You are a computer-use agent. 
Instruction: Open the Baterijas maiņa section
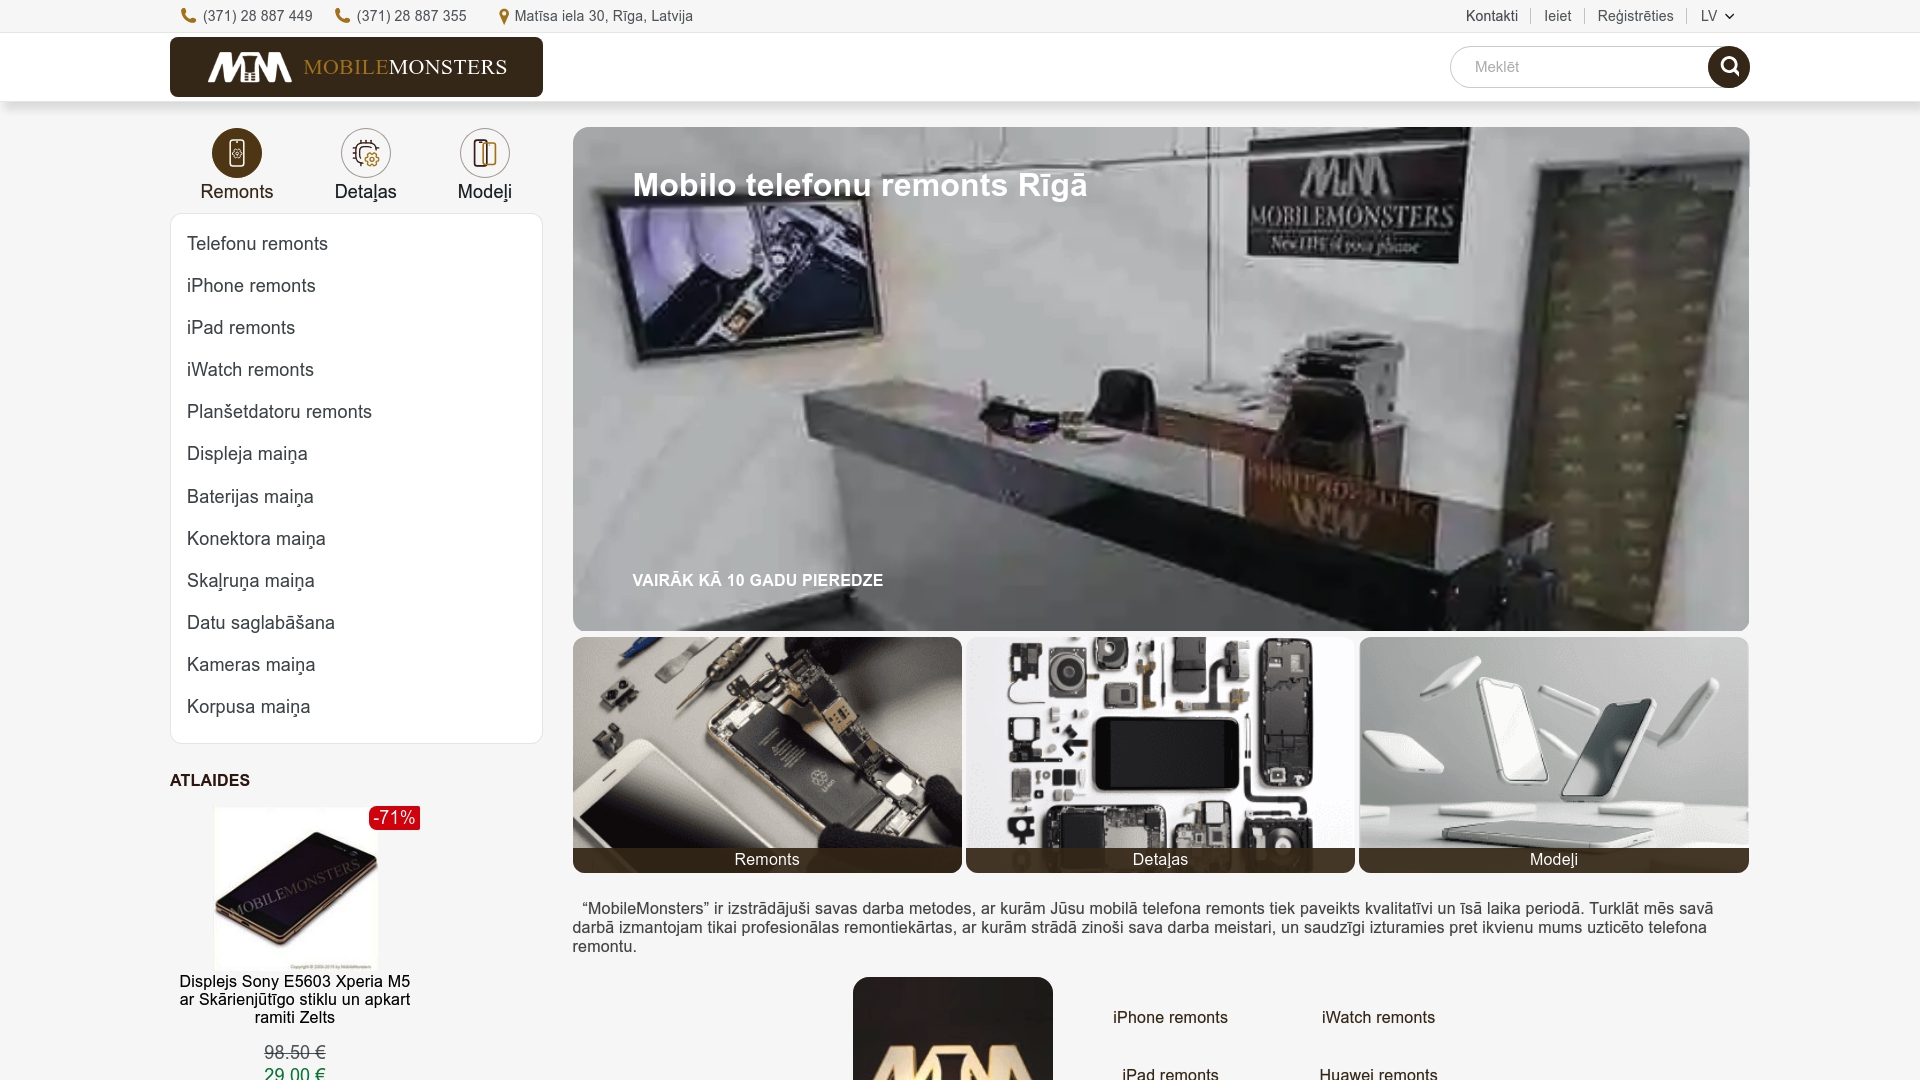click(250, 496)
